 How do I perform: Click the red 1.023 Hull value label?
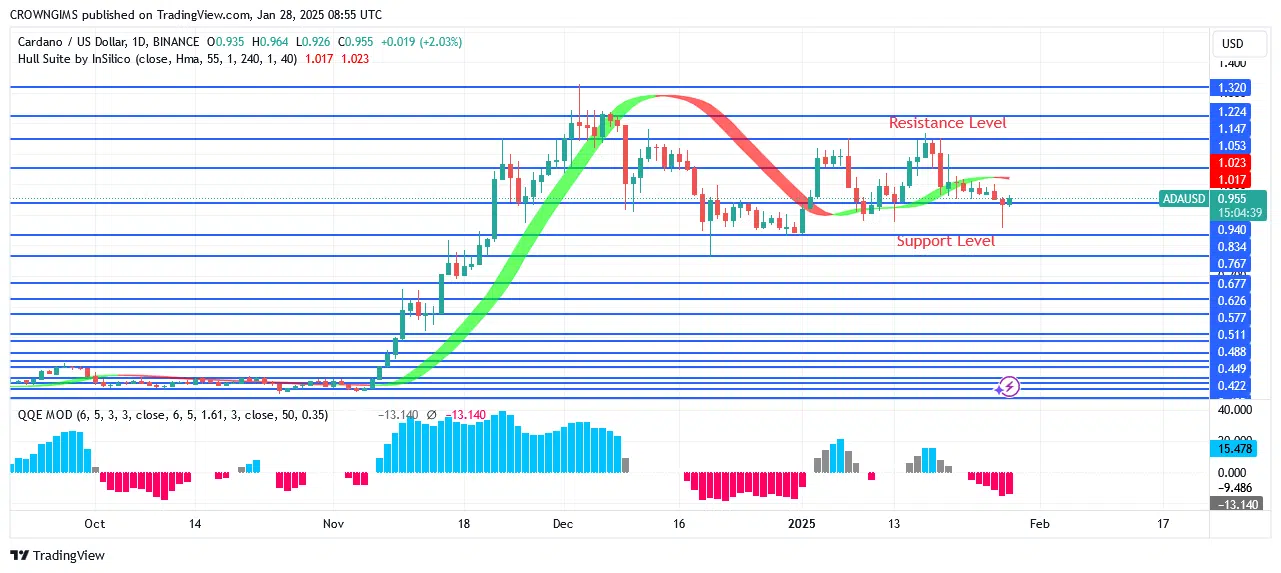1231,162
